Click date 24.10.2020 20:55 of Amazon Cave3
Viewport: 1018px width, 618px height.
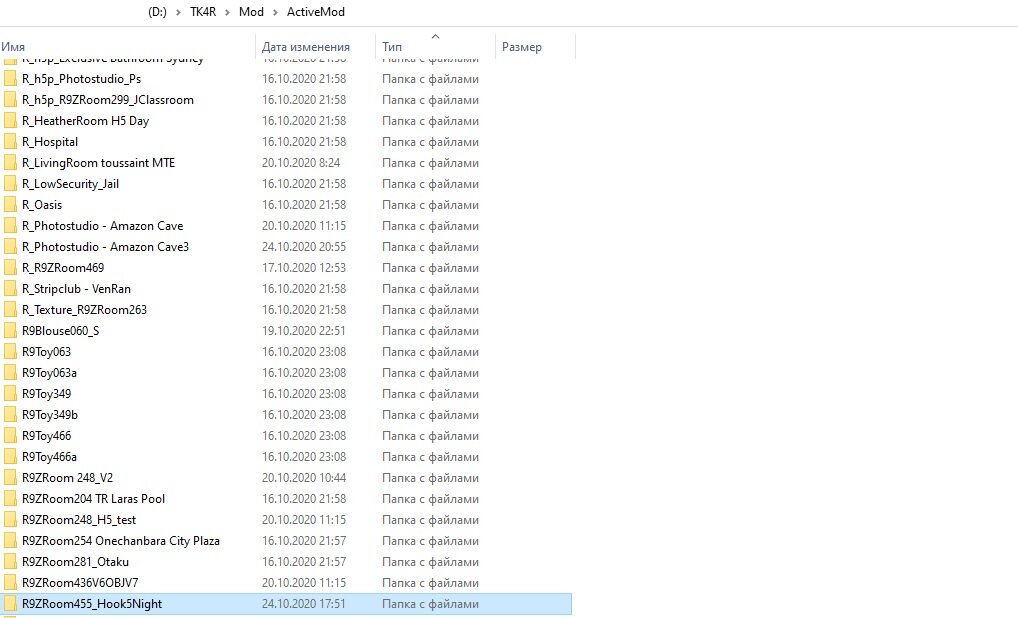pyautogui.click(x=304, y=247)
